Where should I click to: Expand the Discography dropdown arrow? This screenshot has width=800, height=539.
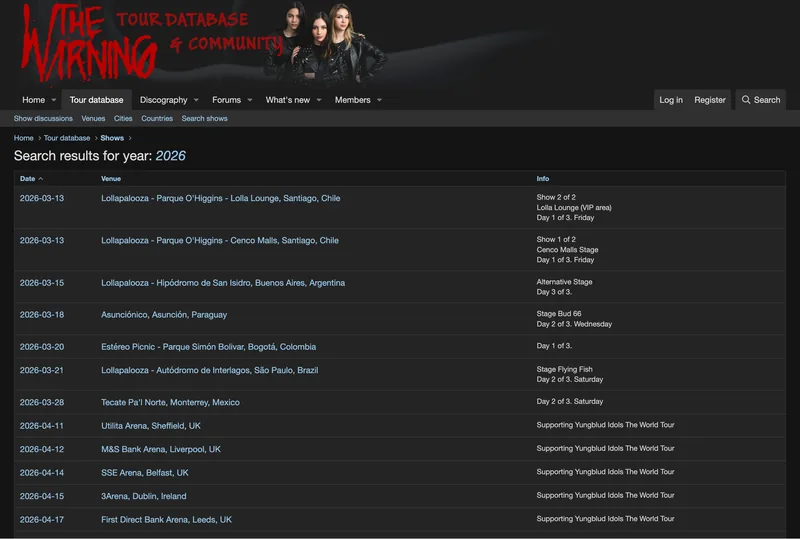(x=196, y=100)
